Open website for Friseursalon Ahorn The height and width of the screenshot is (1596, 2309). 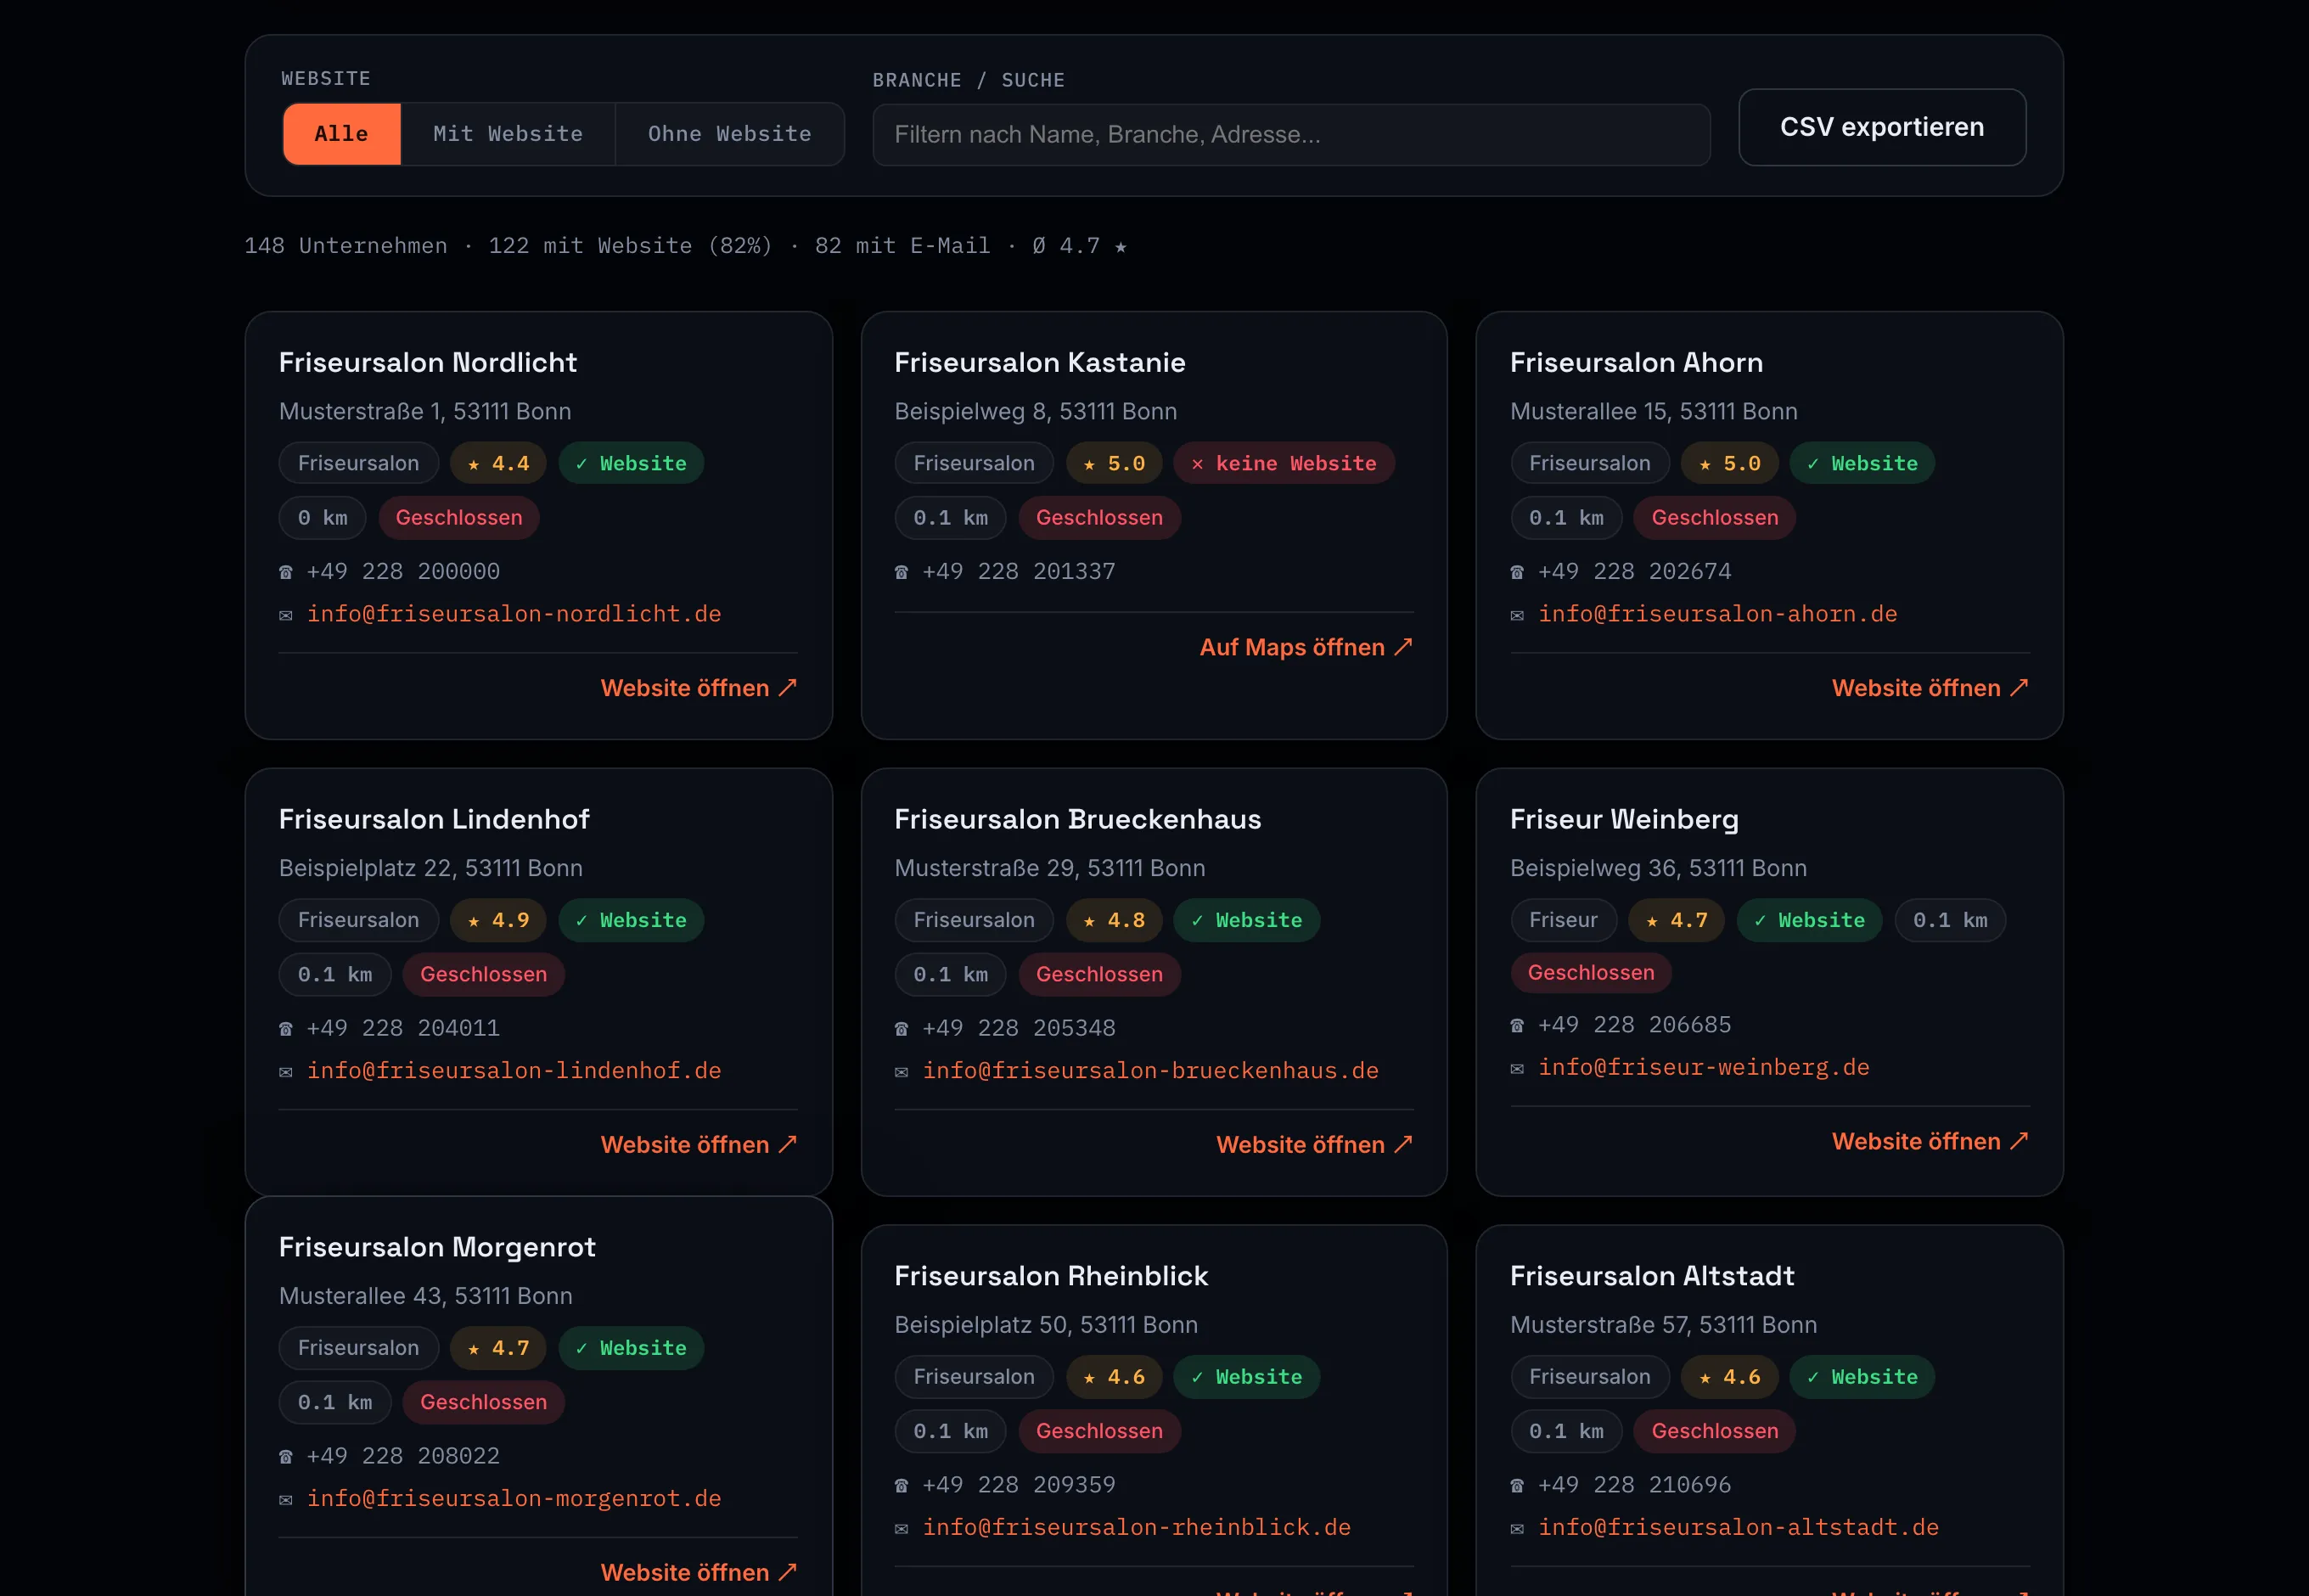coord(1930,688)
